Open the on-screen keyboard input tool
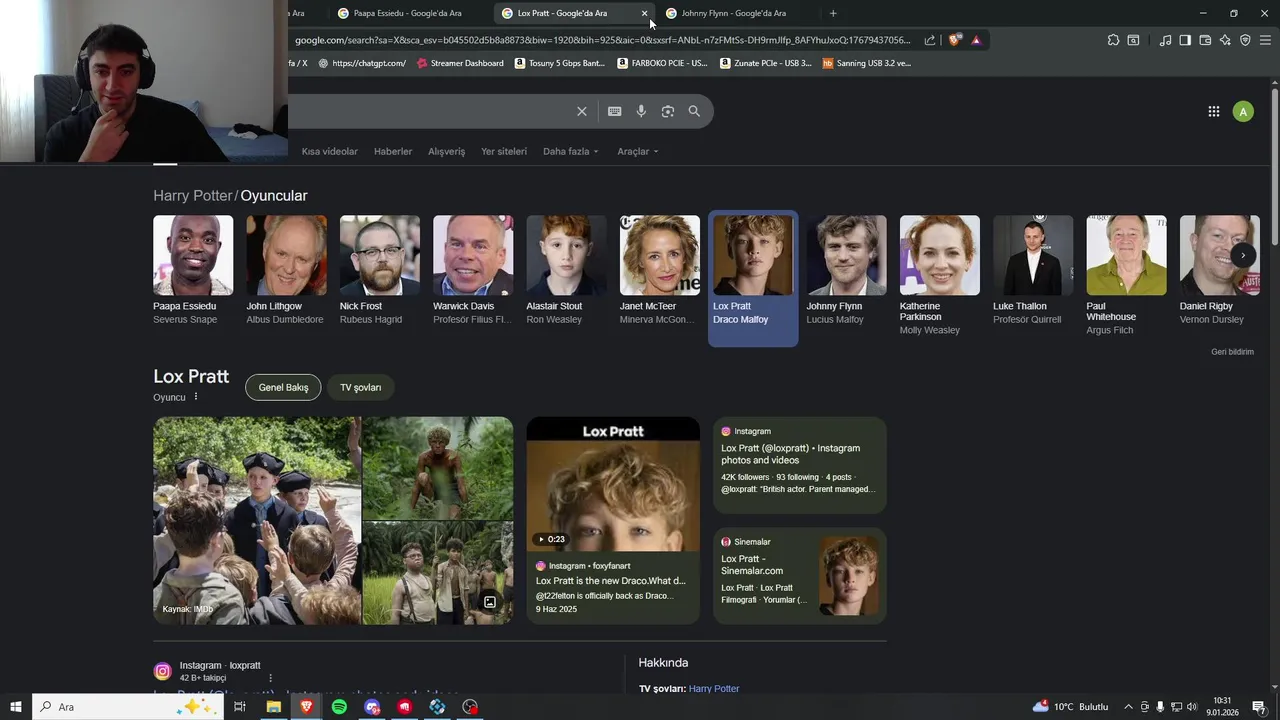 point(614,111)
